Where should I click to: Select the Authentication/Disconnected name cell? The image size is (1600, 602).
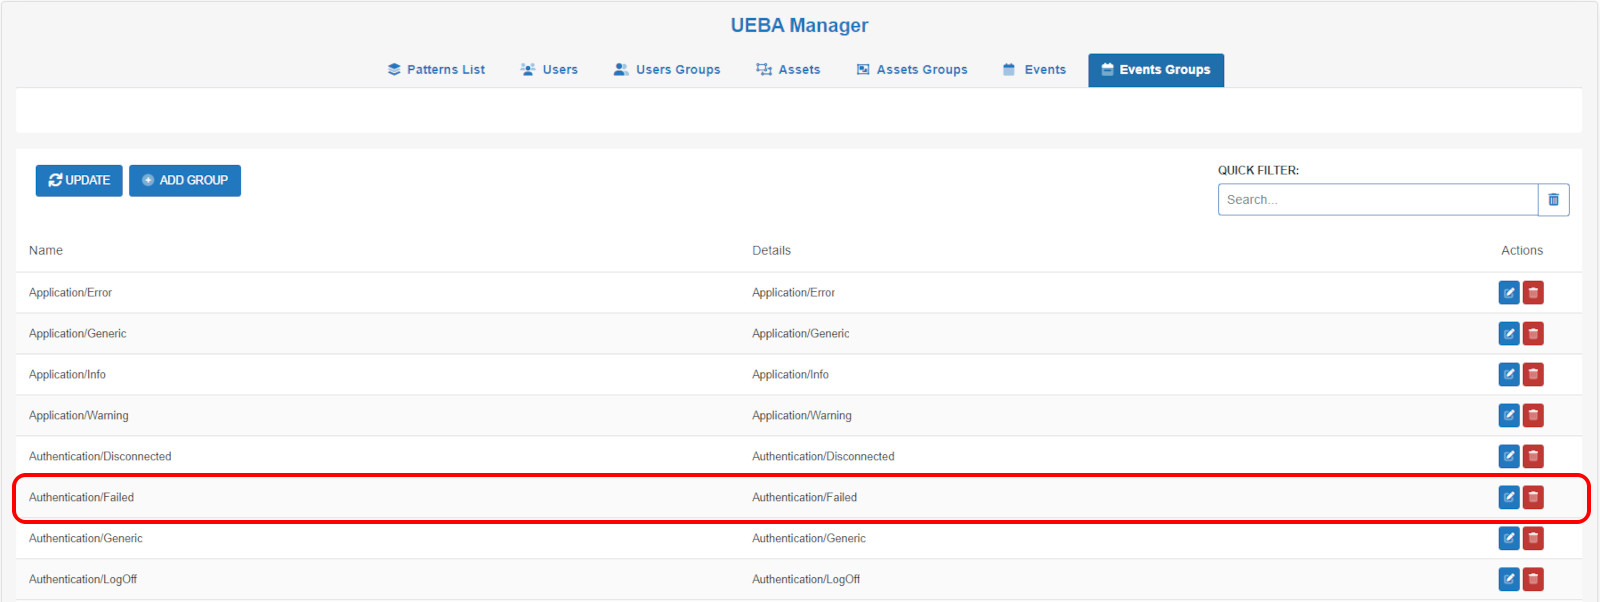100,457
